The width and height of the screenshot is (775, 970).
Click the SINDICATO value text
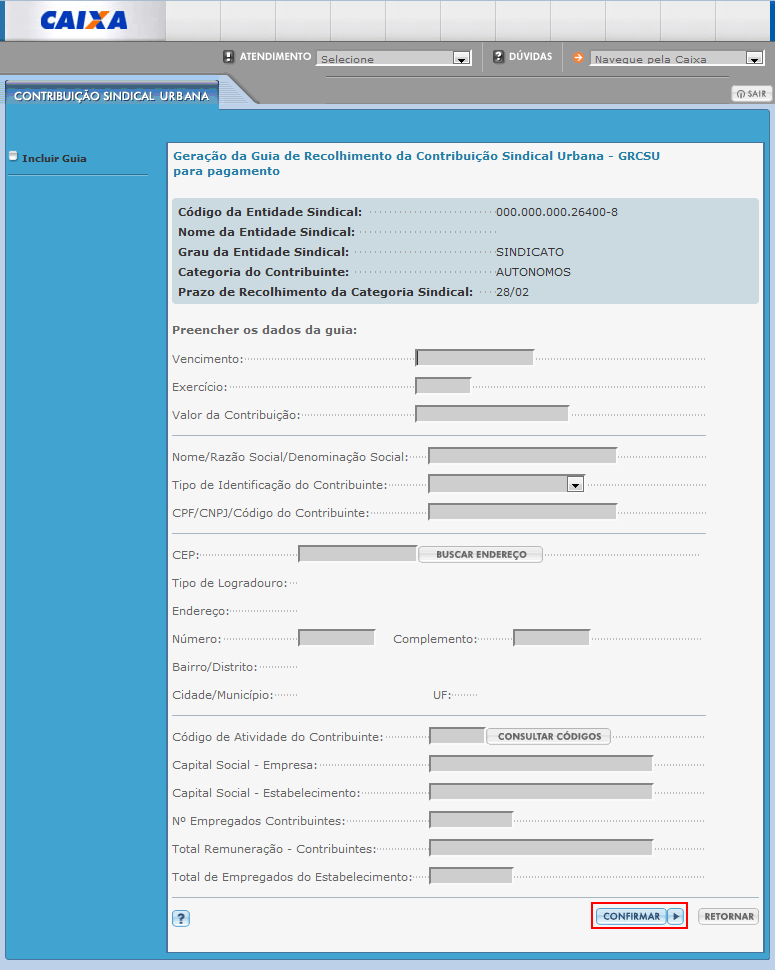530,252
